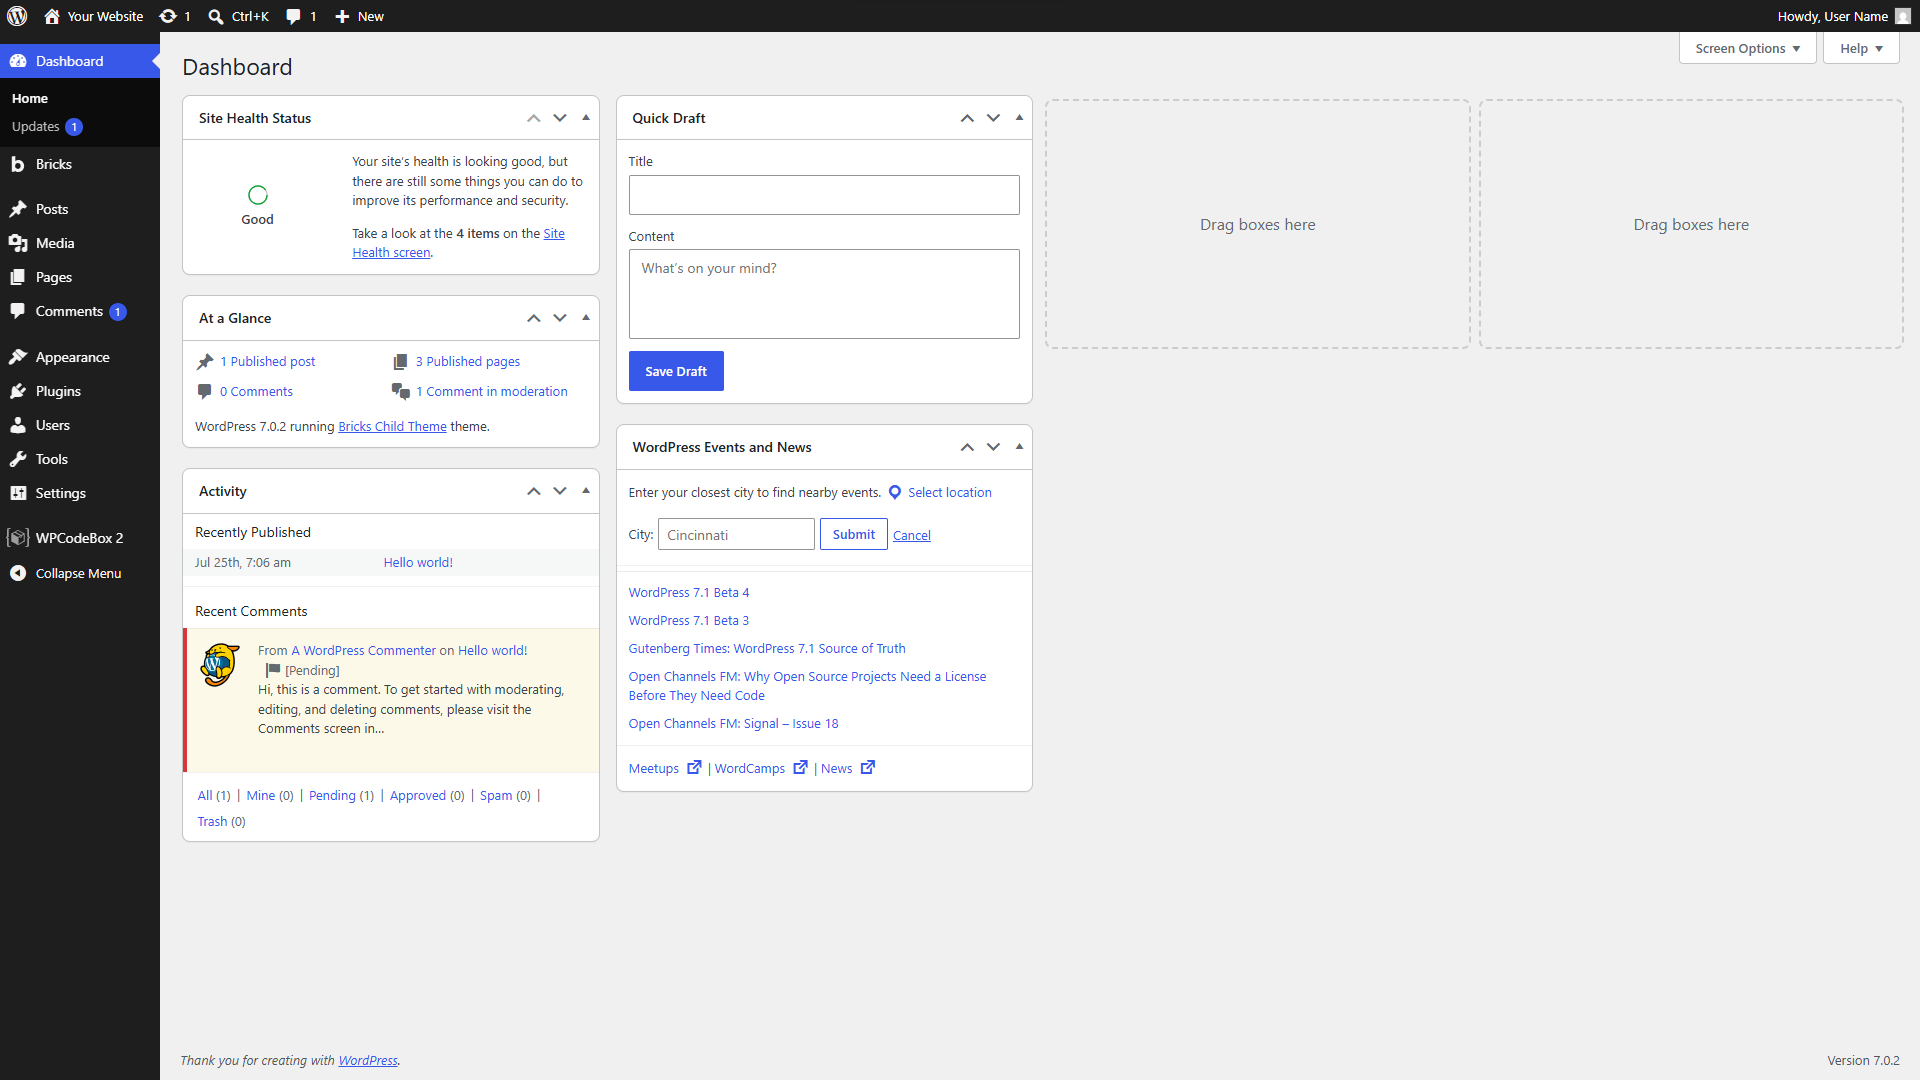Click A WordPress Commenter author link
Viewport: 1920px width, 1080px height.
(x=364, y=651)
